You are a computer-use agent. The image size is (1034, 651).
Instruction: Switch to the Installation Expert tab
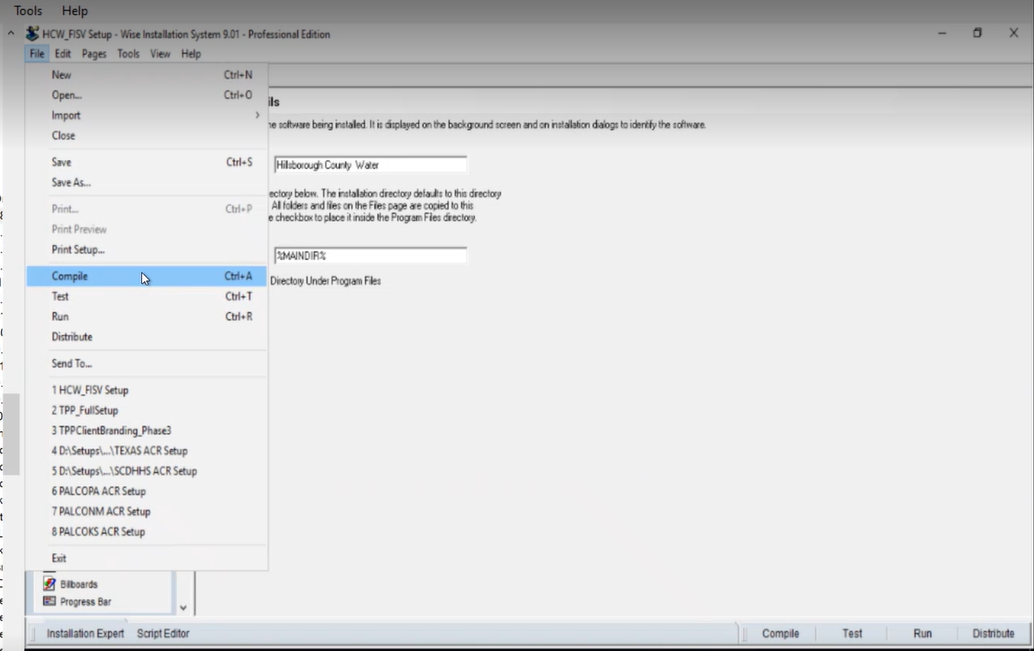(x=85, y=633)
